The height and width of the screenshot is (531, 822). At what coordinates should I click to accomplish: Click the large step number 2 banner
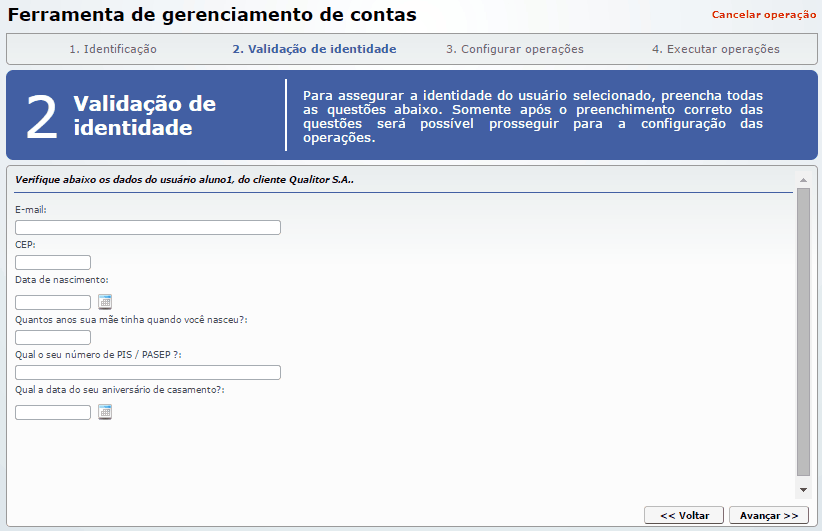pyautogui.click(x=42, y=116)
